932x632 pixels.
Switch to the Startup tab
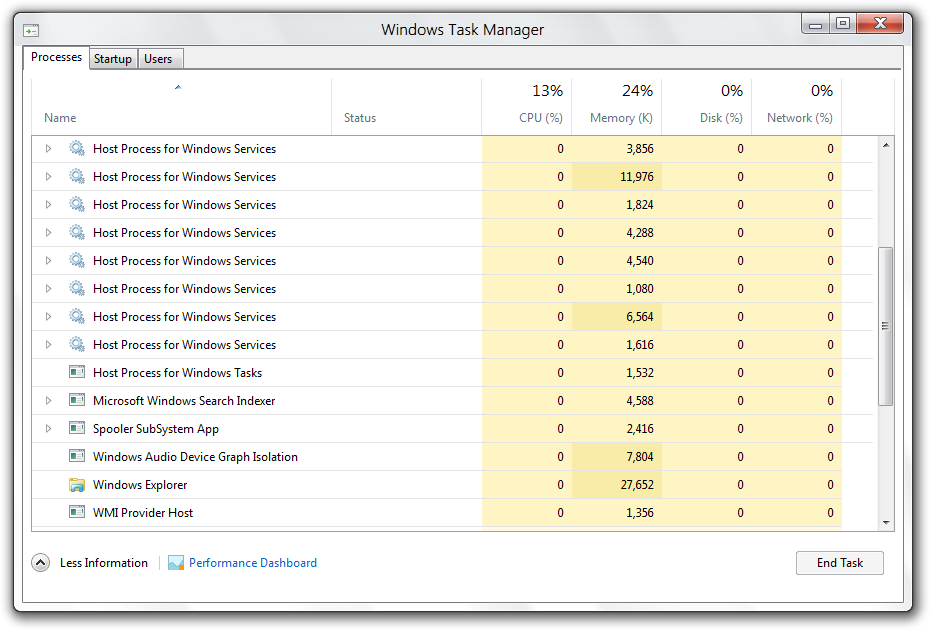point(112,59)
